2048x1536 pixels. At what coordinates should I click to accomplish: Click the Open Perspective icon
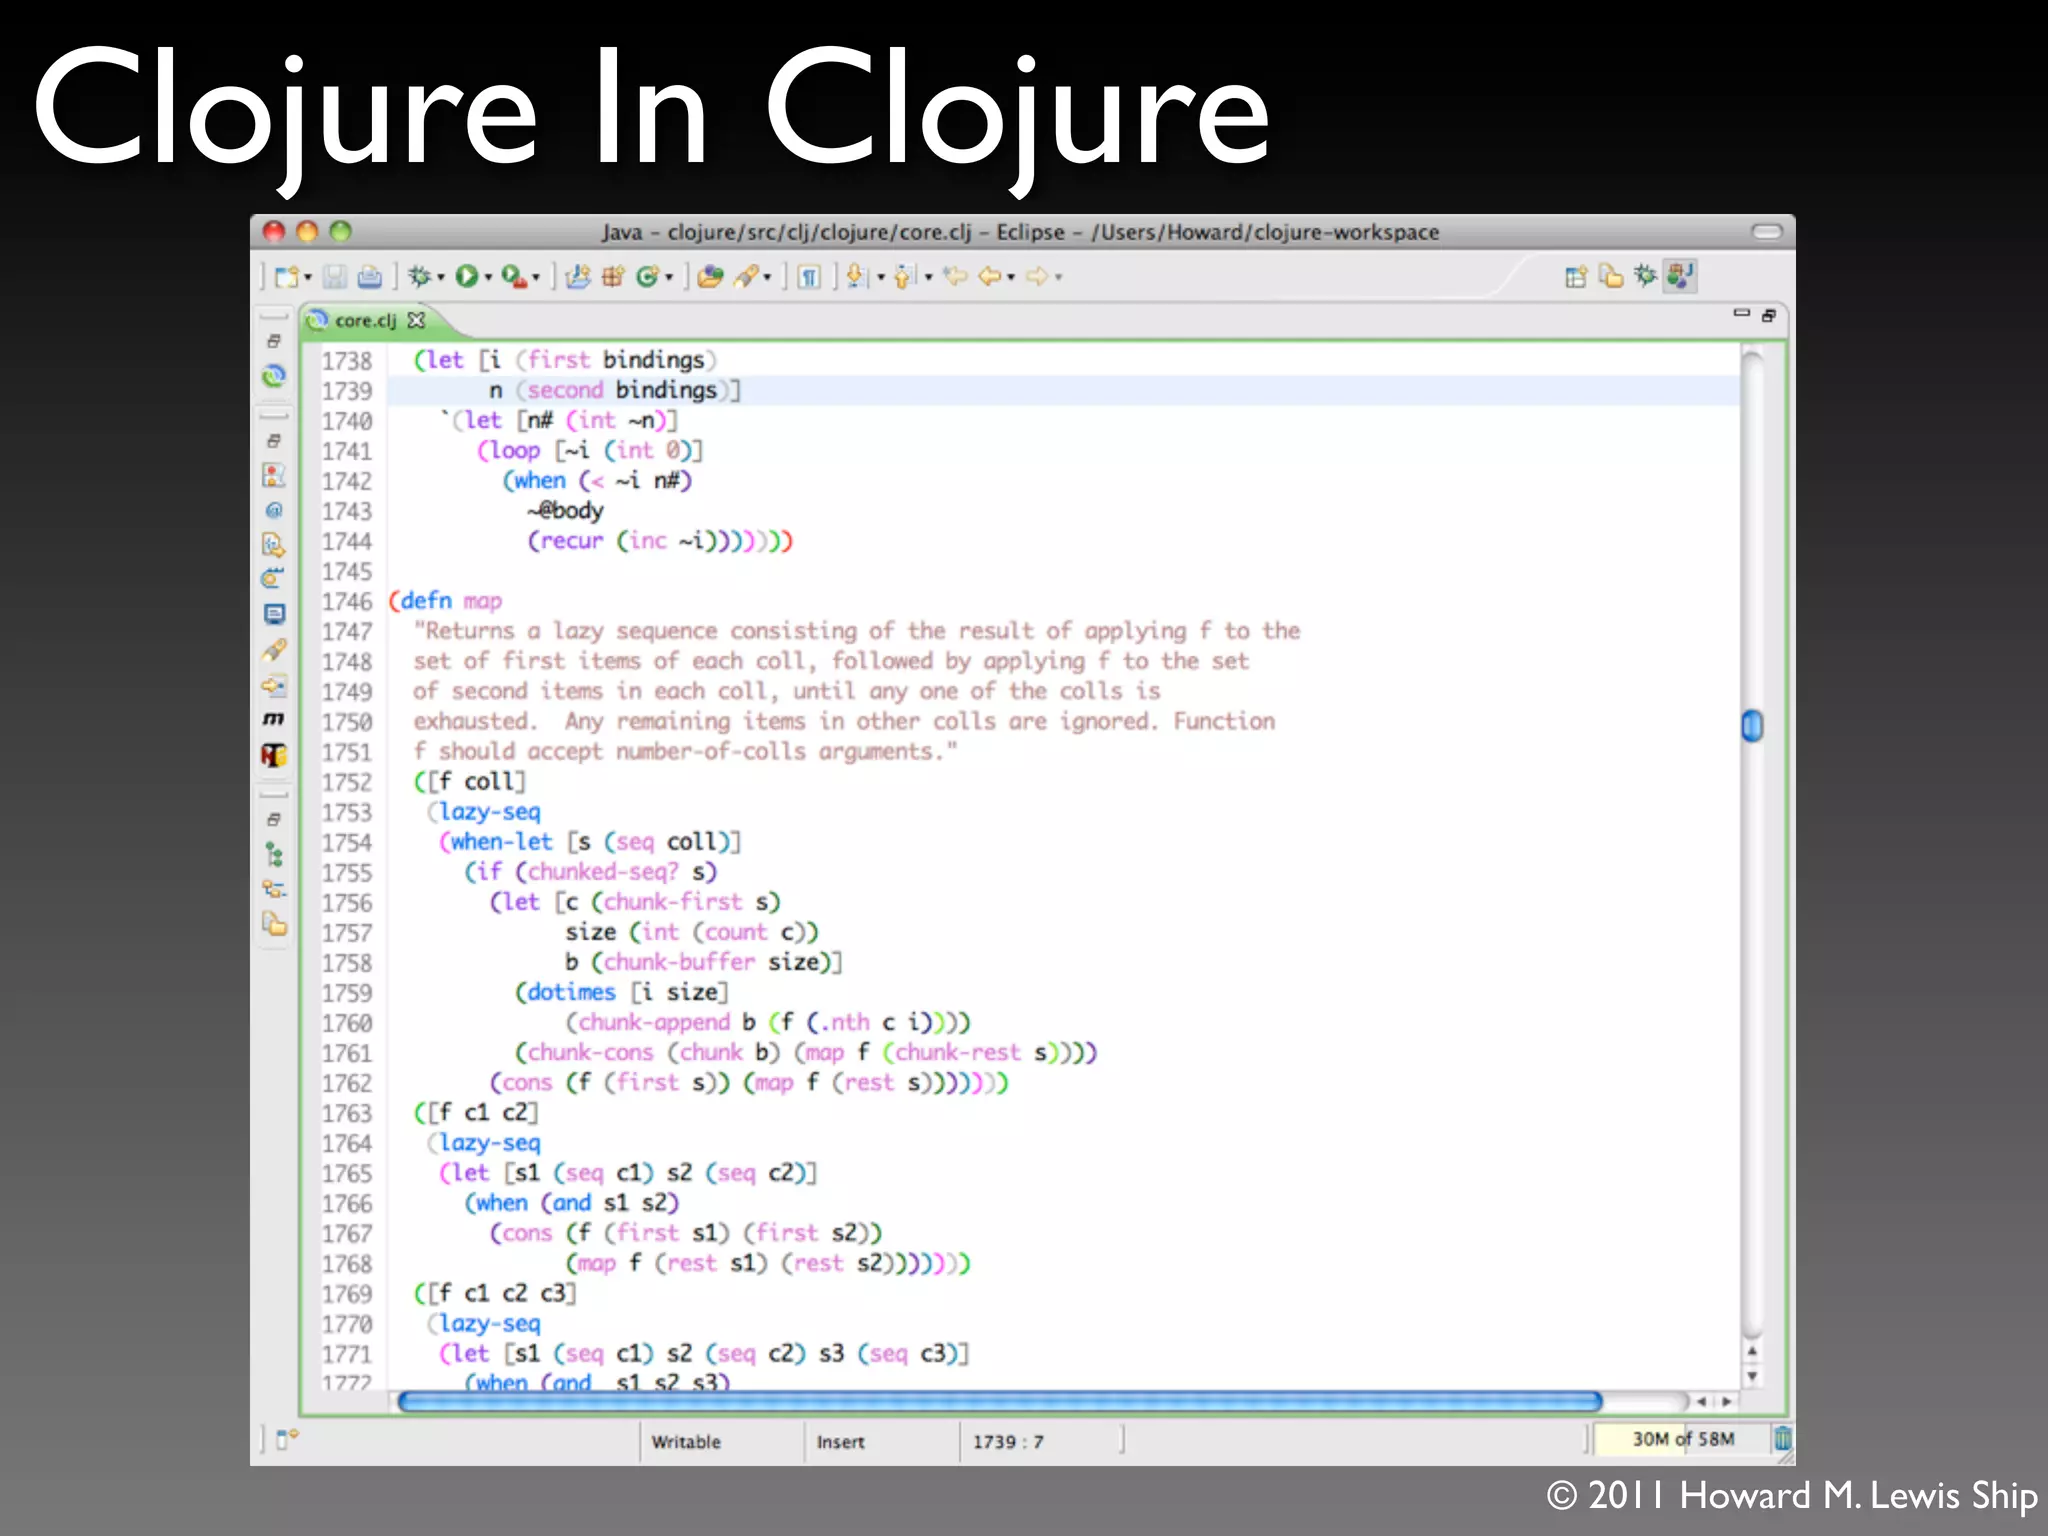(1576, 277)
